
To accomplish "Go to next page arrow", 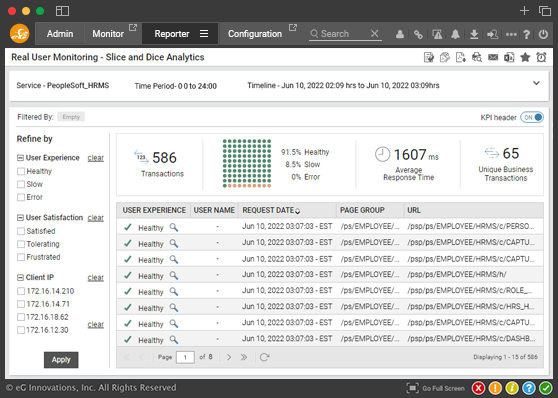I will pyautogui.click(x=229, y=357).
